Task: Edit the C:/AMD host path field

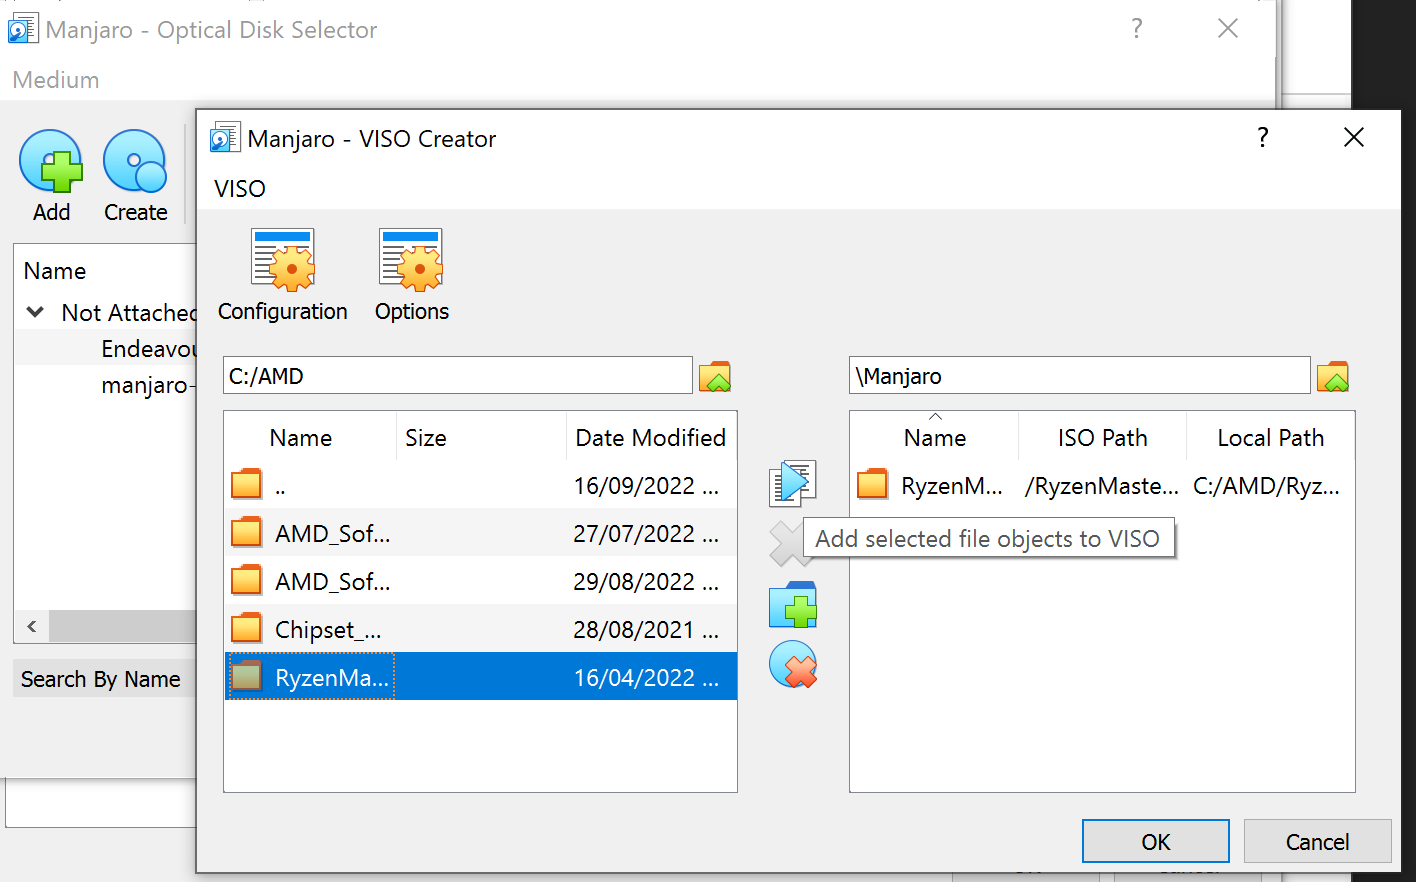Action: (458, 376)
